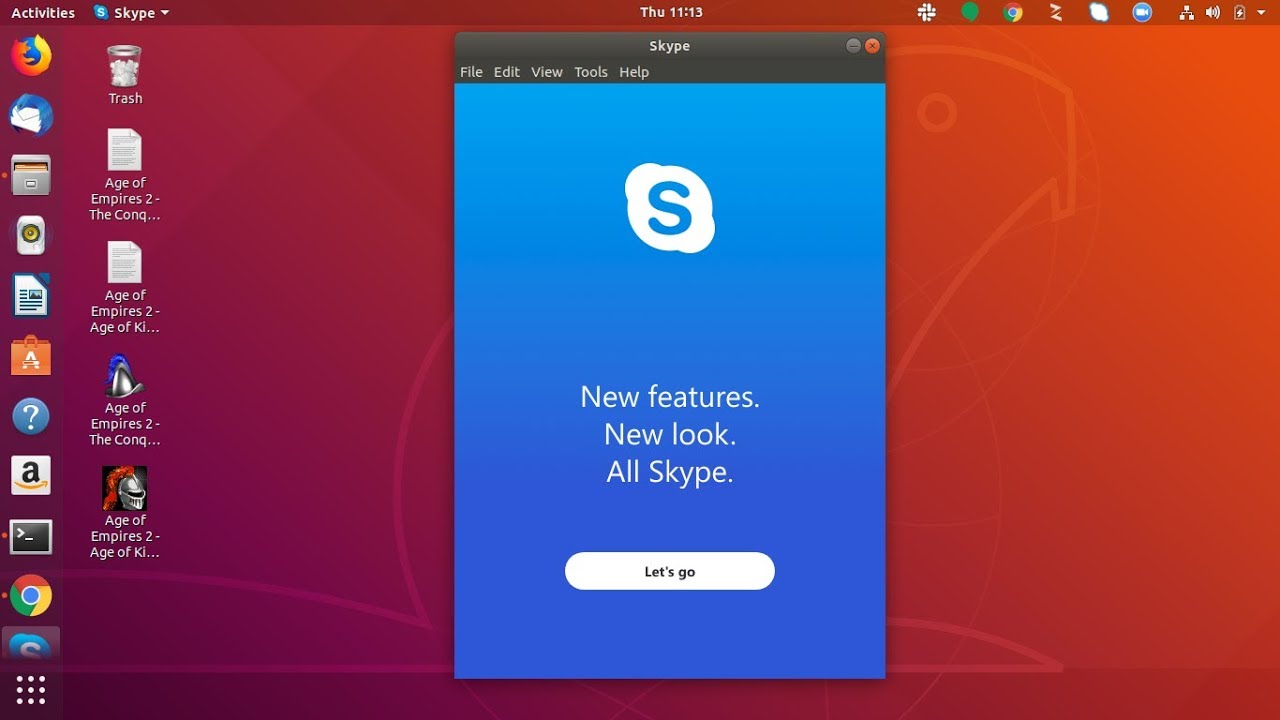The height and width of the screenshot is (720, 1280).
Task: Select the red knight Age of Empires launcher
Action: click(125, 513)
